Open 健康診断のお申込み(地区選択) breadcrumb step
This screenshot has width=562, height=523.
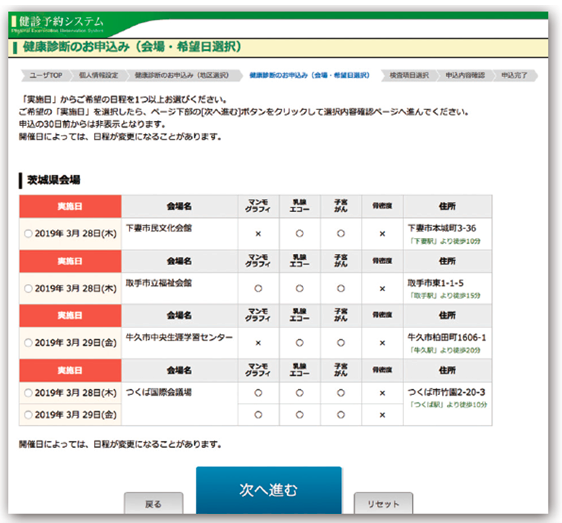(x=182, y=75)
